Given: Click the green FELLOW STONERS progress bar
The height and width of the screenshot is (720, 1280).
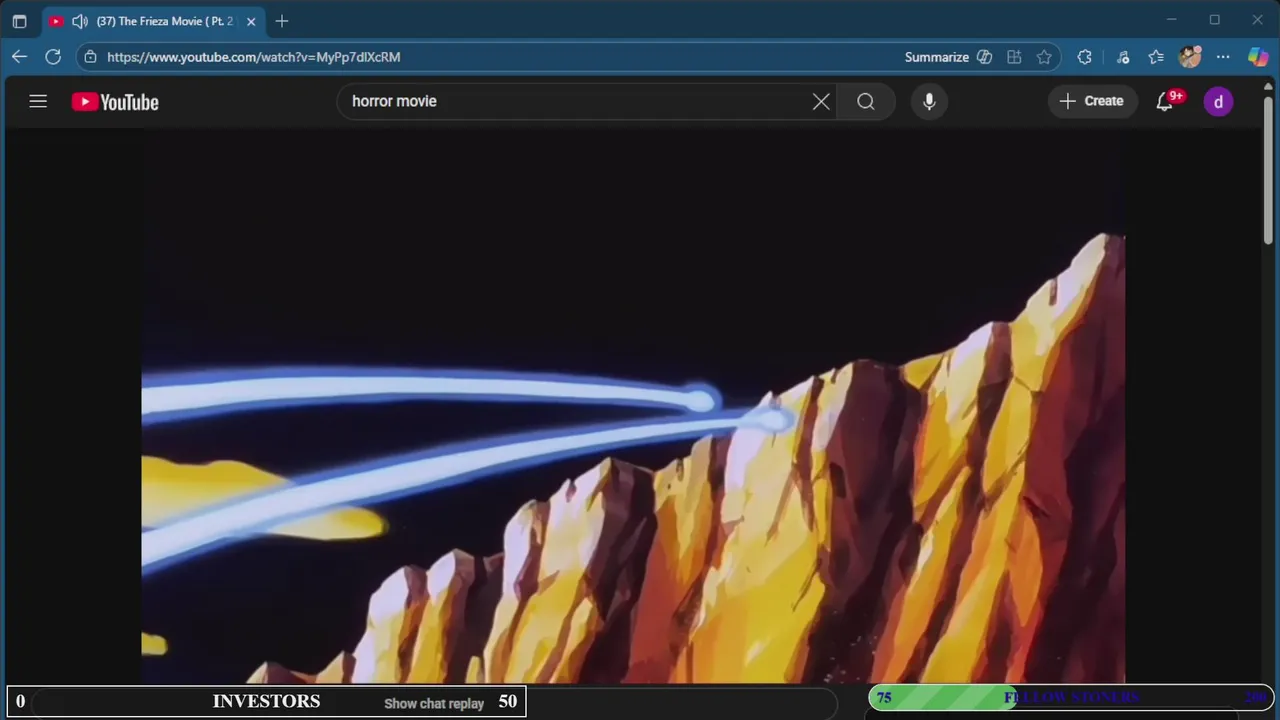Looking at the screenshot, I should click(1069, 698).
